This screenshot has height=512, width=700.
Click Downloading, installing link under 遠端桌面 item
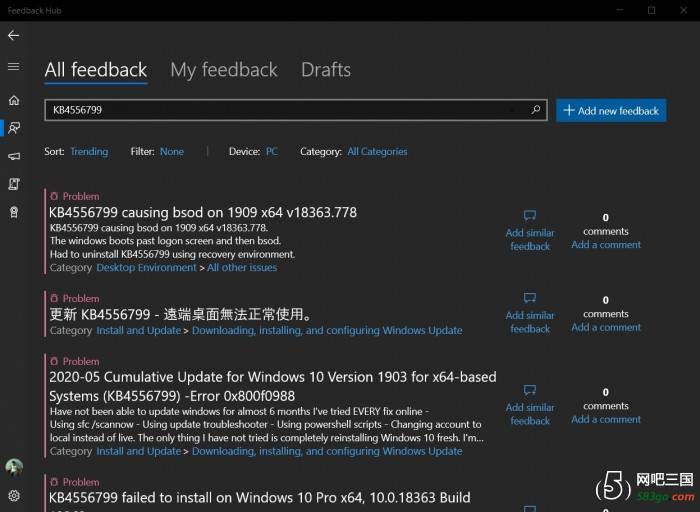click(327, 331)
